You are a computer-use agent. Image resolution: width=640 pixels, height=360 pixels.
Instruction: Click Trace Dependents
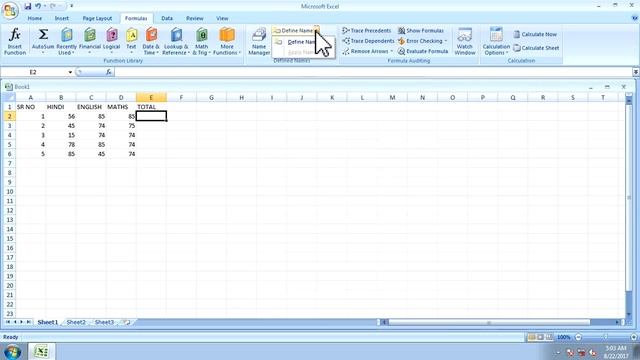[368, 41]
